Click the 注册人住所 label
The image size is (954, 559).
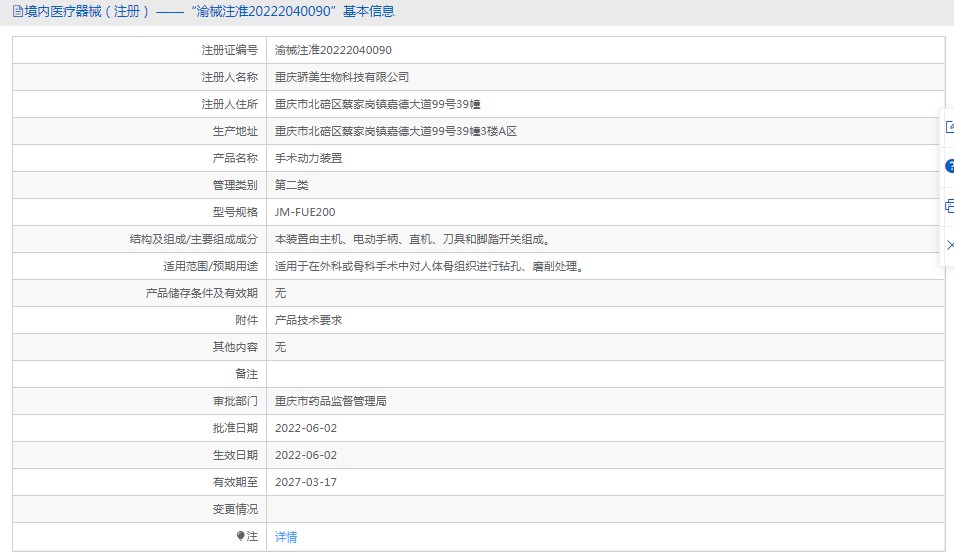tap(230, 104)
